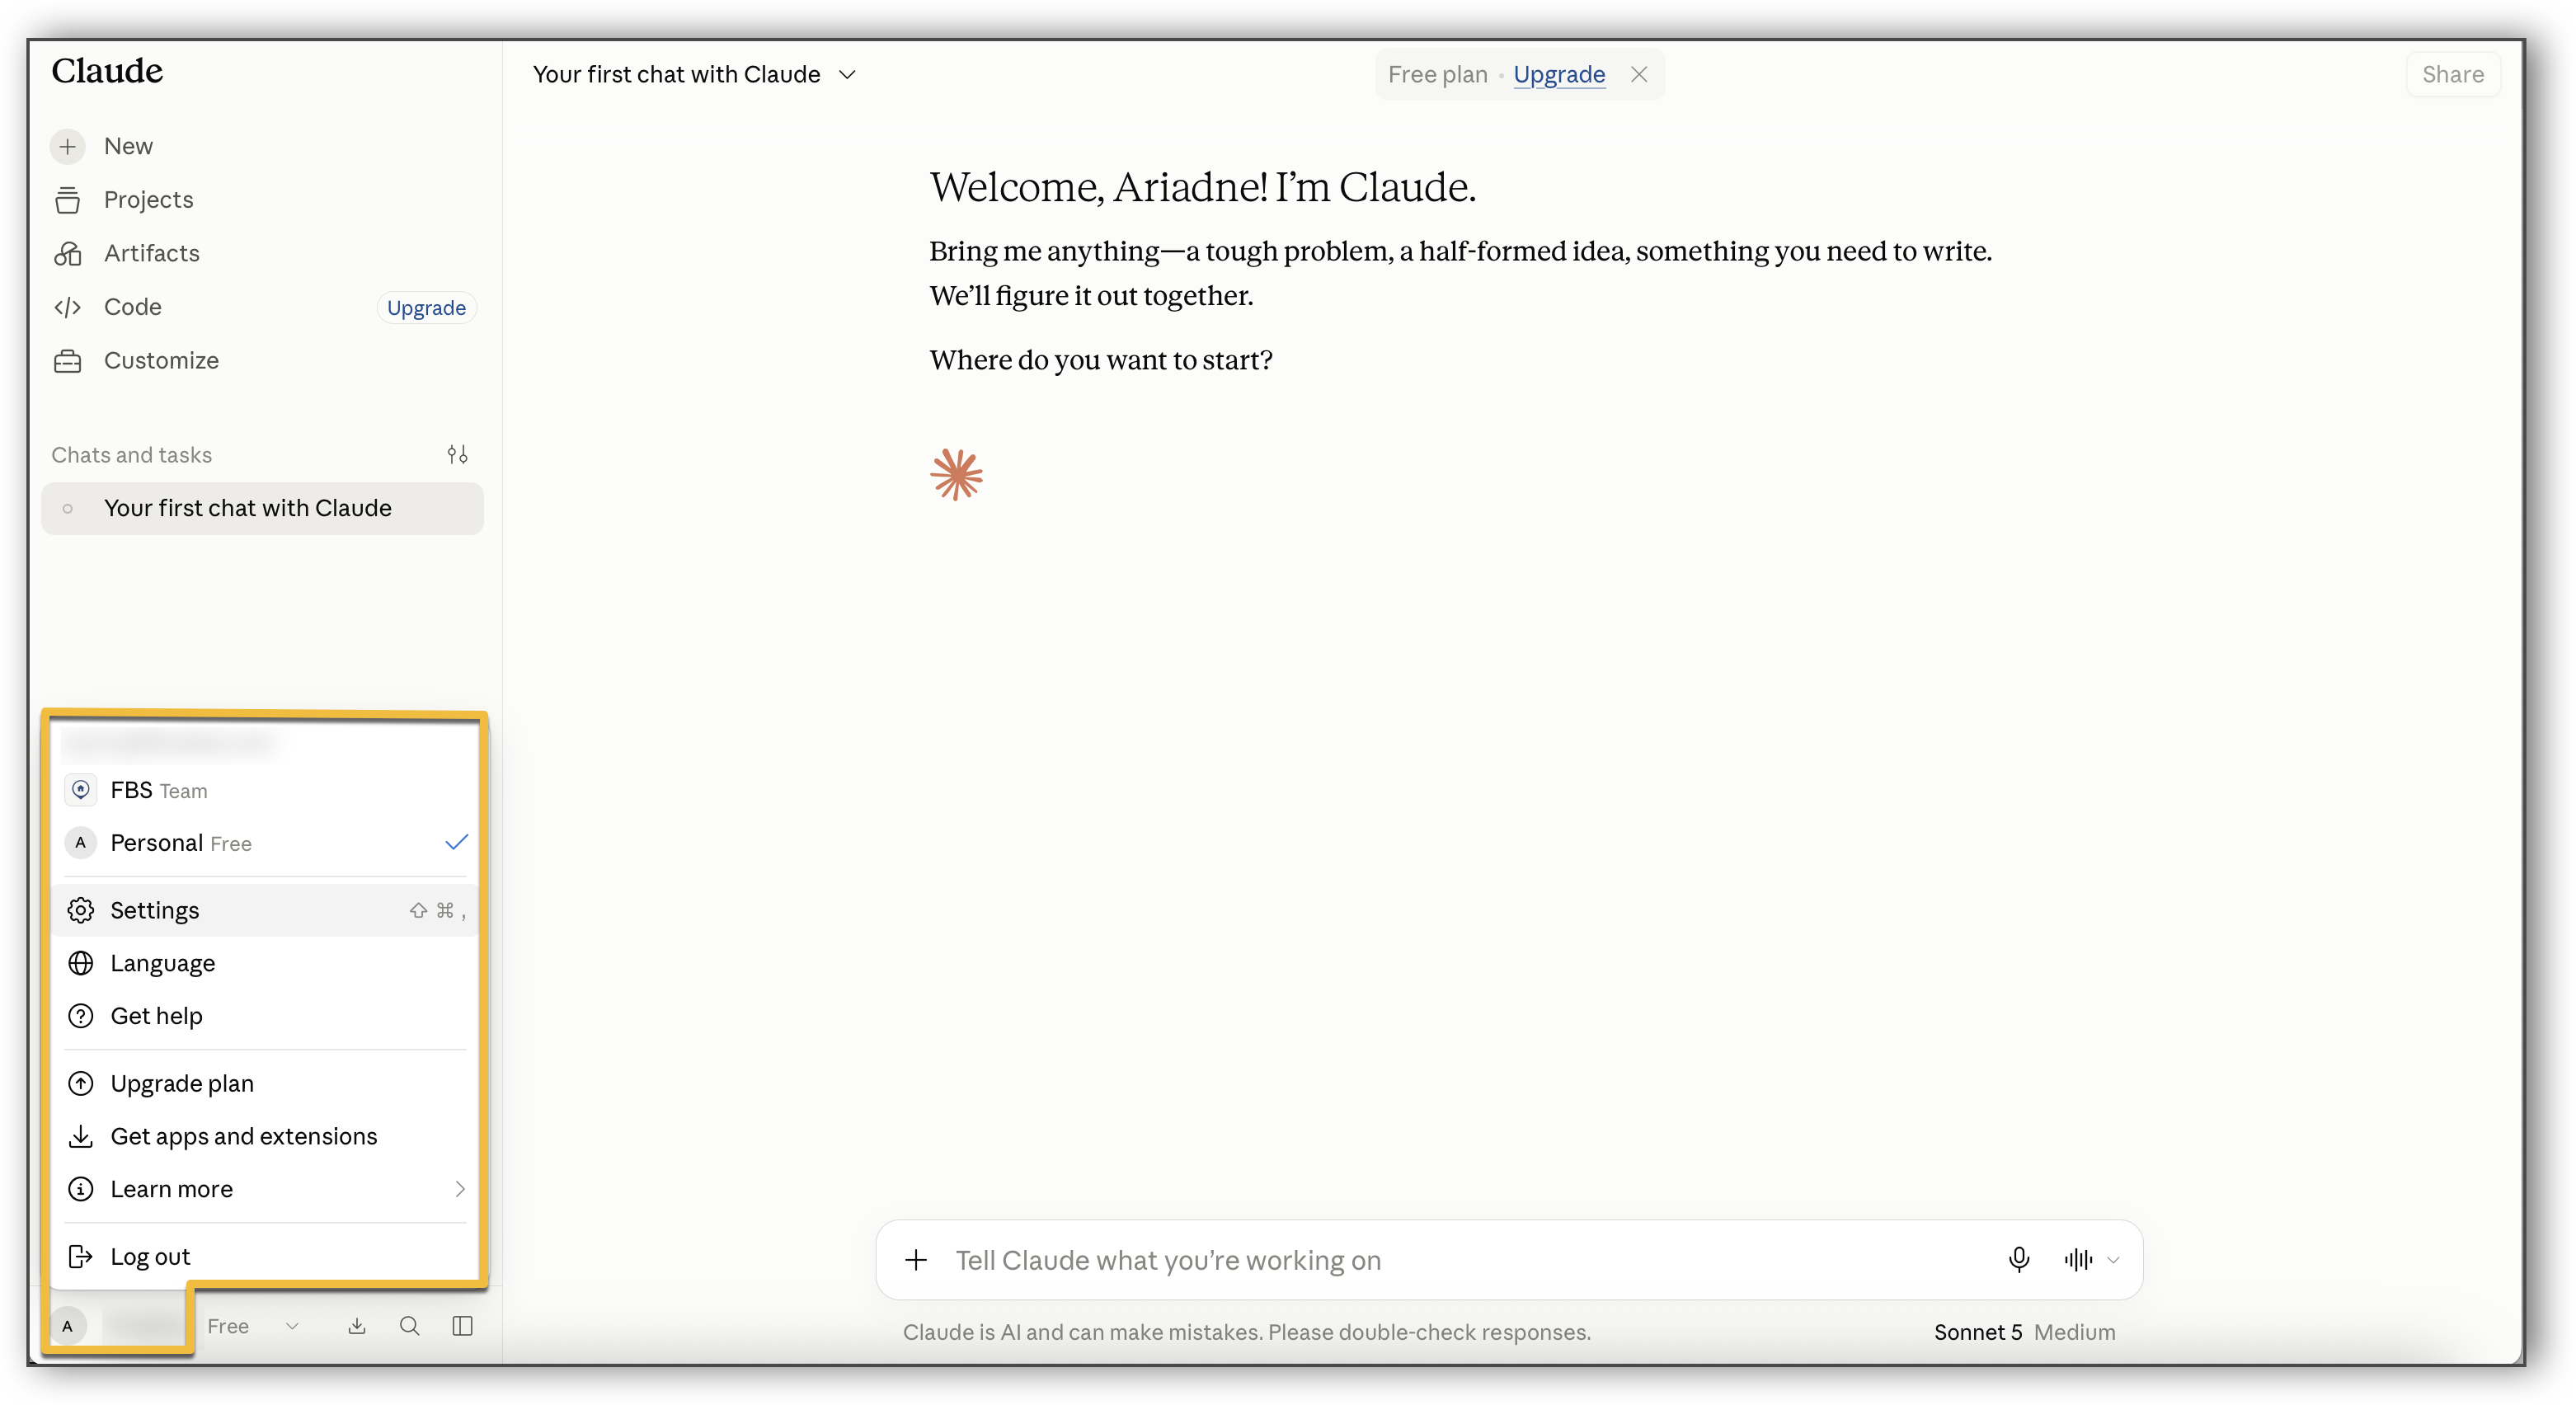Viewport: 2576px width, 1405px height.
Task: Open the Projects sidebar link
Action: coord(149,200)
